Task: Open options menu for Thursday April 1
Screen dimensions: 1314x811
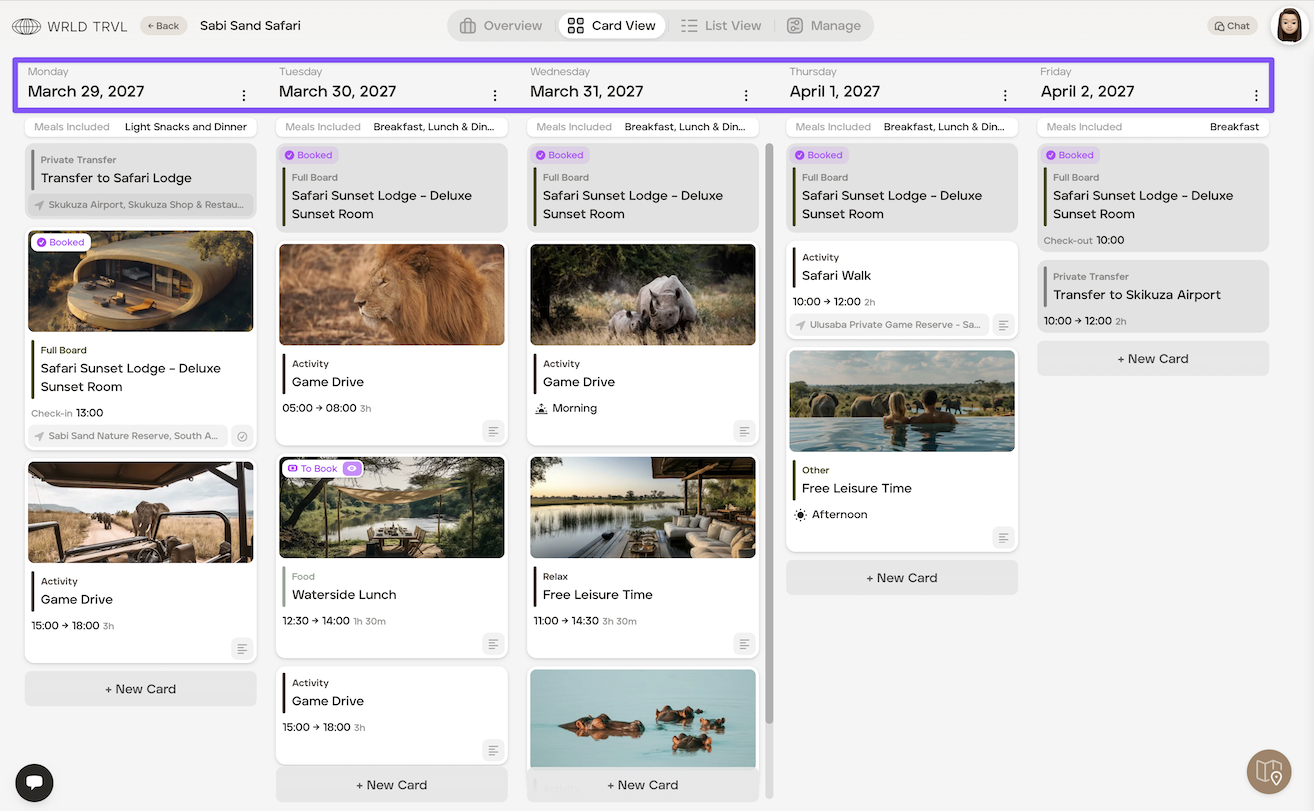Action: [1006, 96]
